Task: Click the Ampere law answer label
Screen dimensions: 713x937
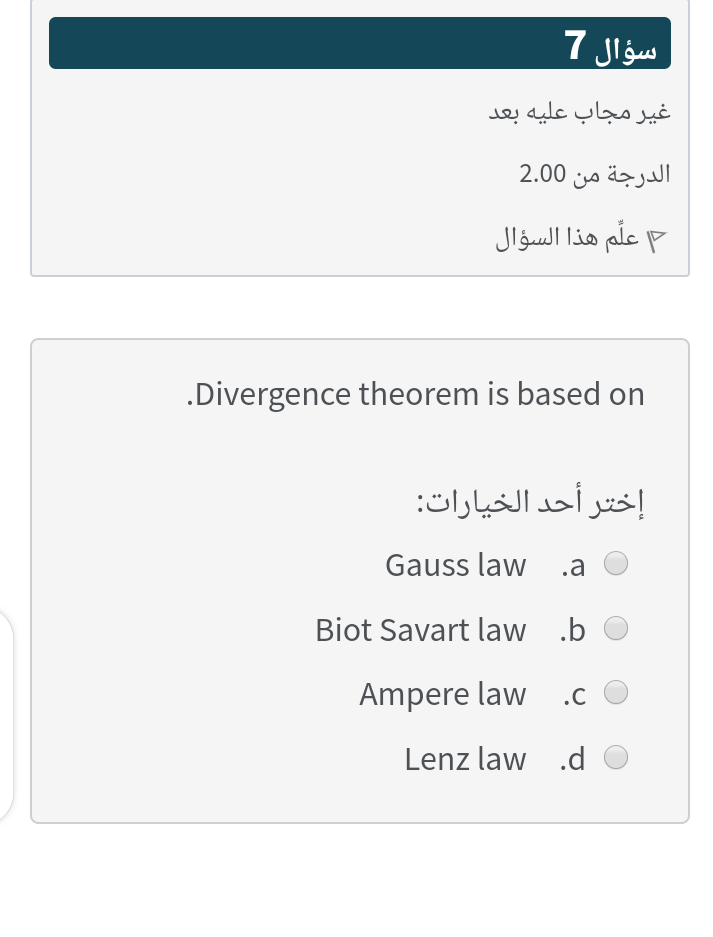Action: (x=442, y=694)
